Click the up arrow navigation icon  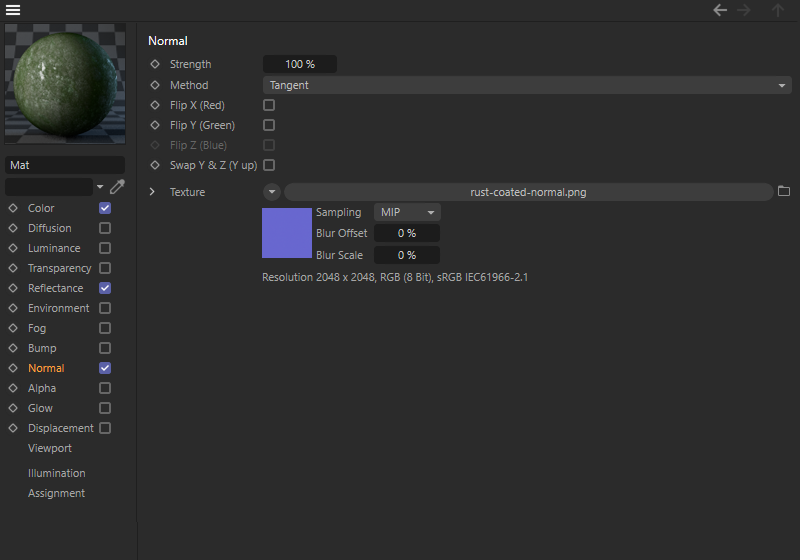[777, 10]
